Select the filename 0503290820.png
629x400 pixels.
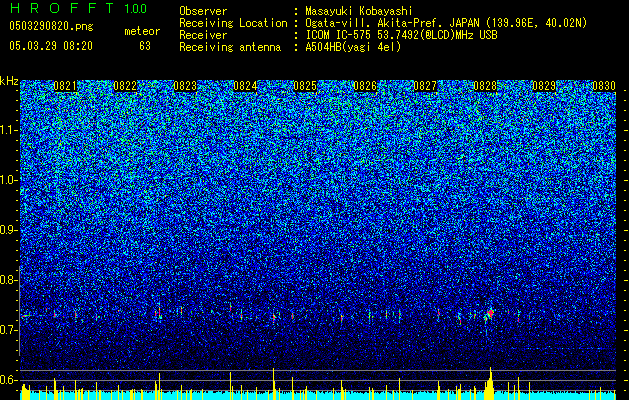click(51, 27)
